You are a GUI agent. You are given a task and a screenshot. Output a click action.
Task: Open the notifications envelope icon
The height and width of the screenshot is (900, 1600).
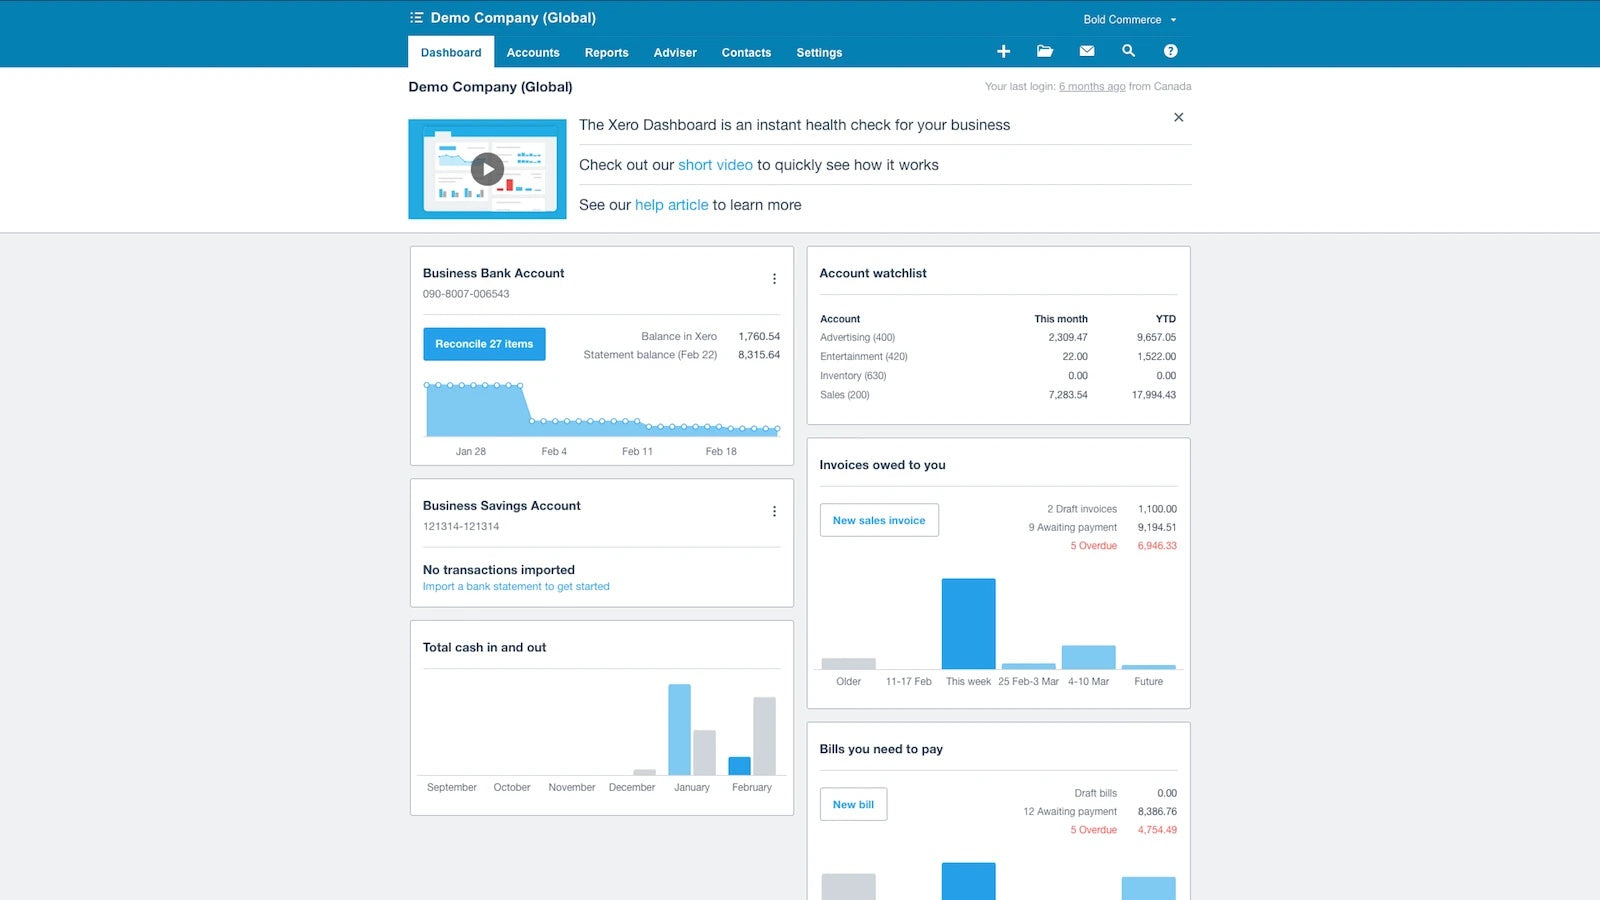point(1087,51)
